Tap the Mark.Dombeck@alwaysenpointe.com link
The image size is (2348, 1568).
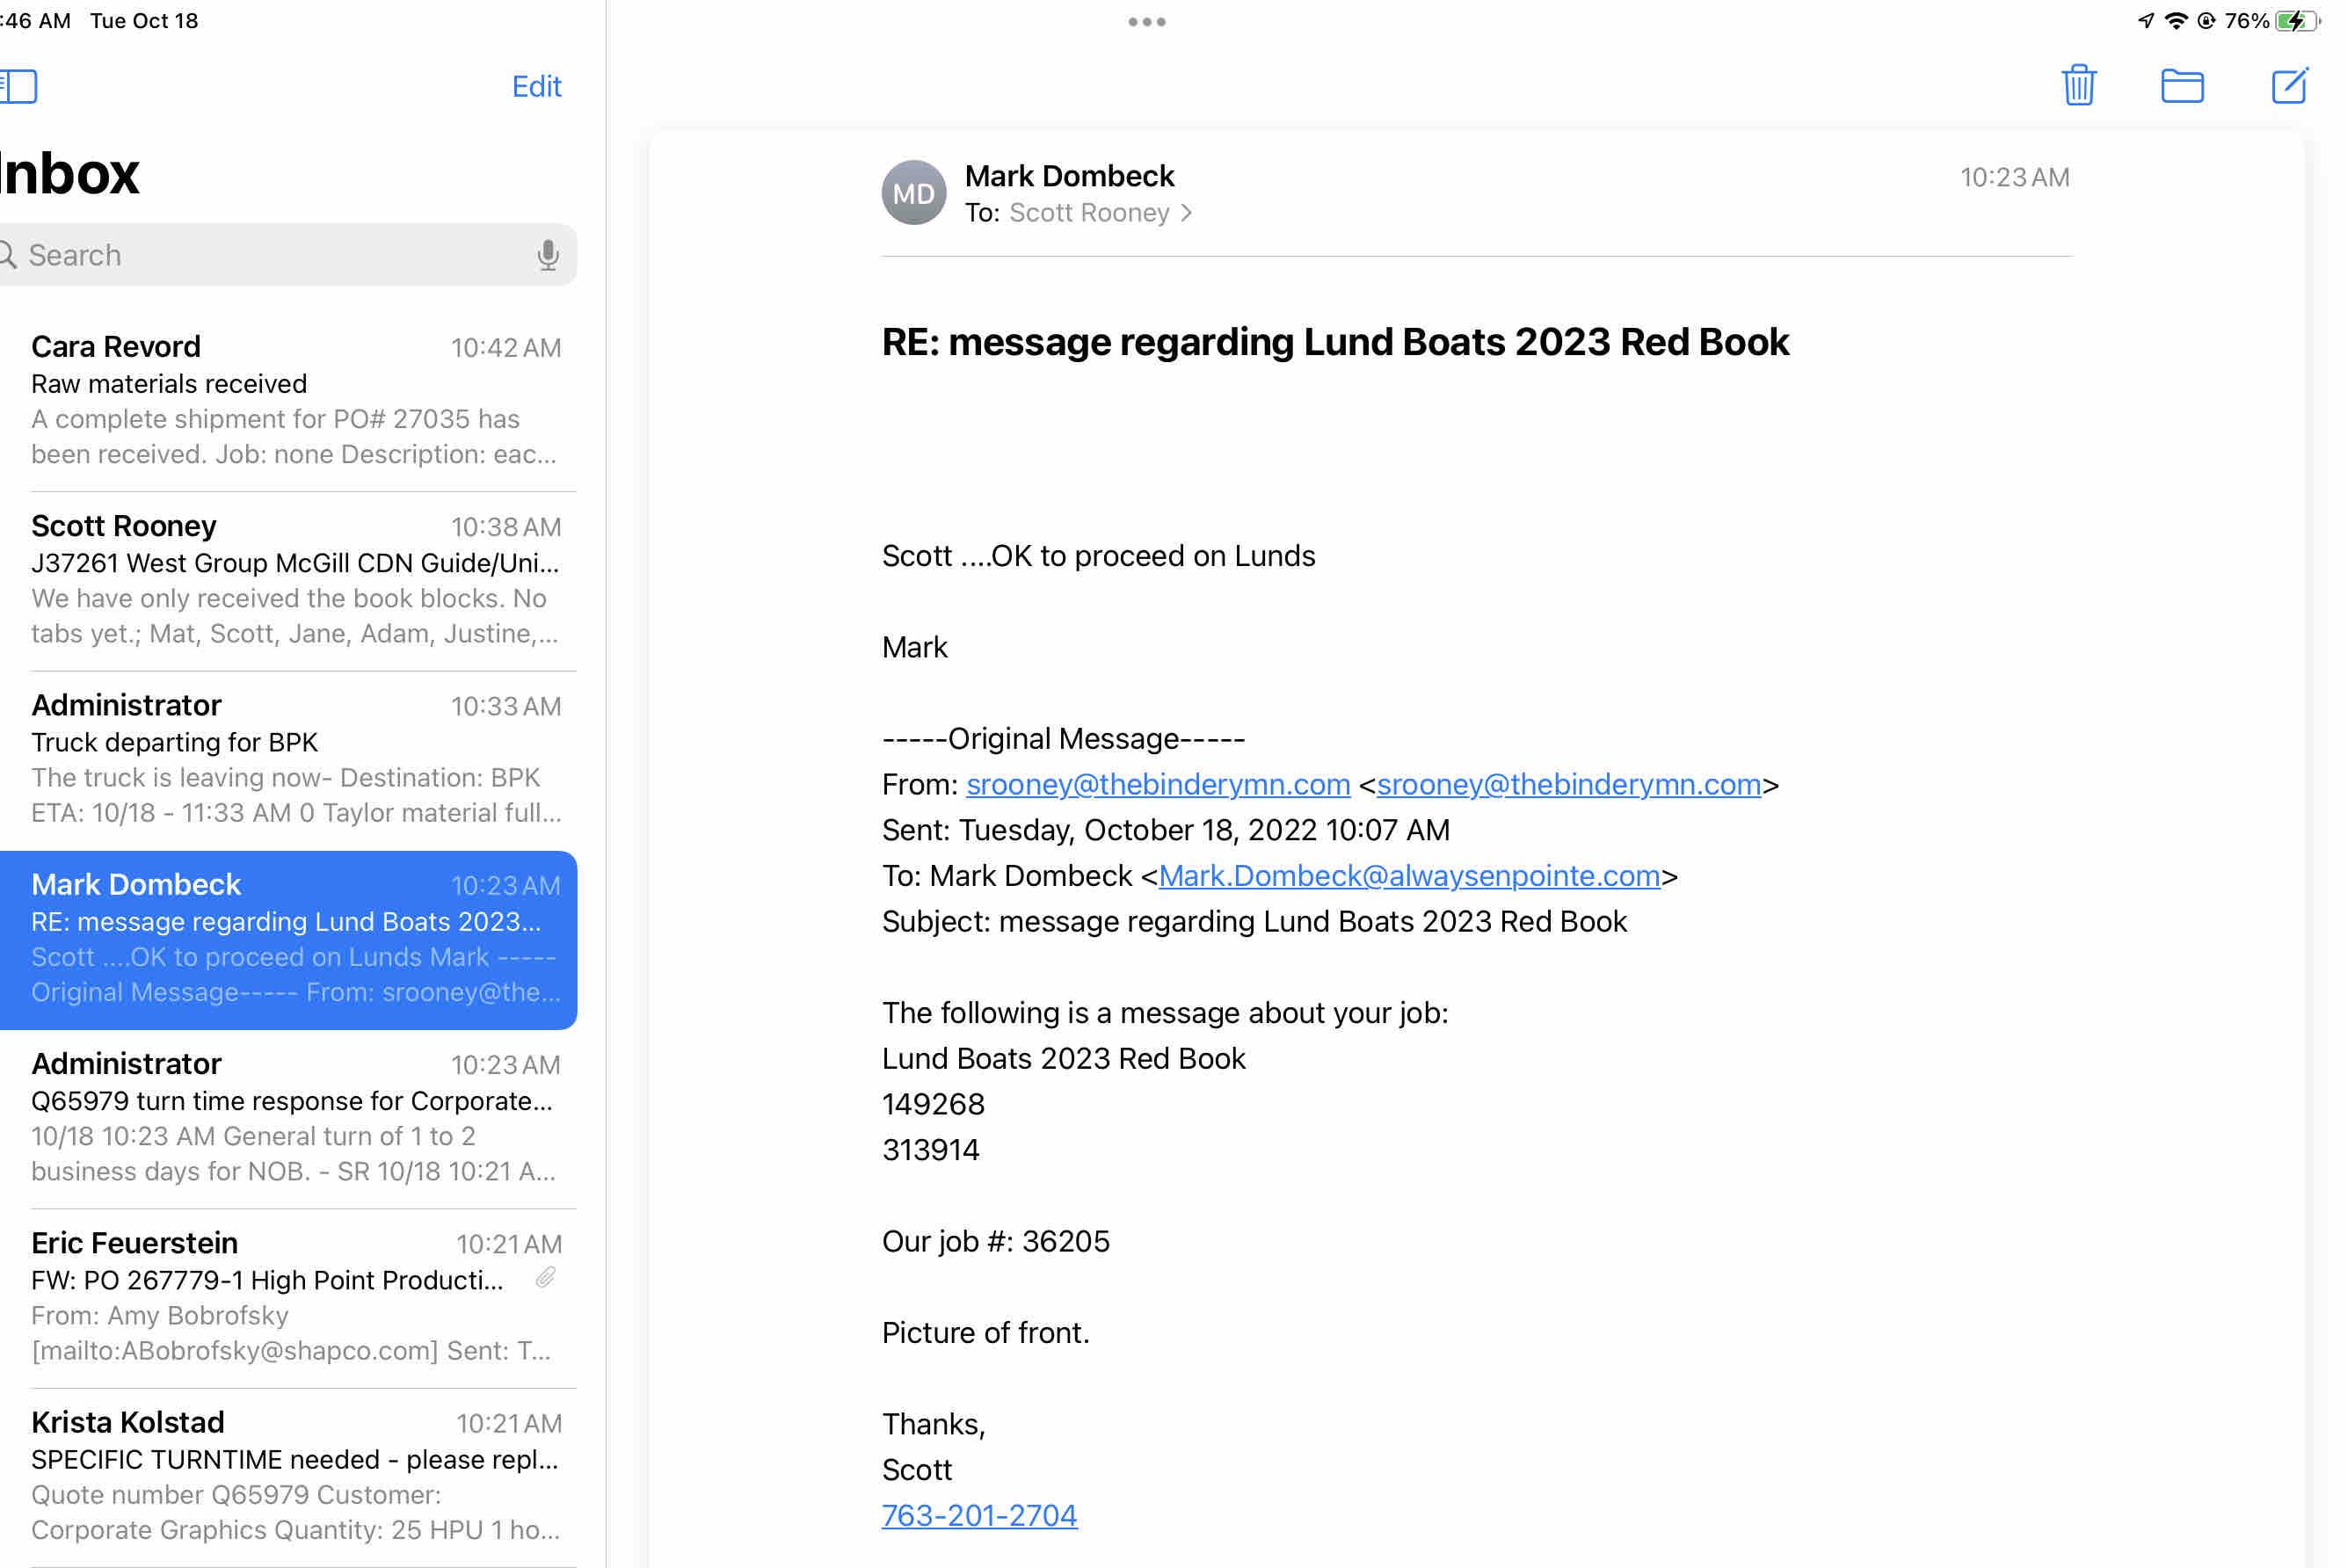[1408, 876]
